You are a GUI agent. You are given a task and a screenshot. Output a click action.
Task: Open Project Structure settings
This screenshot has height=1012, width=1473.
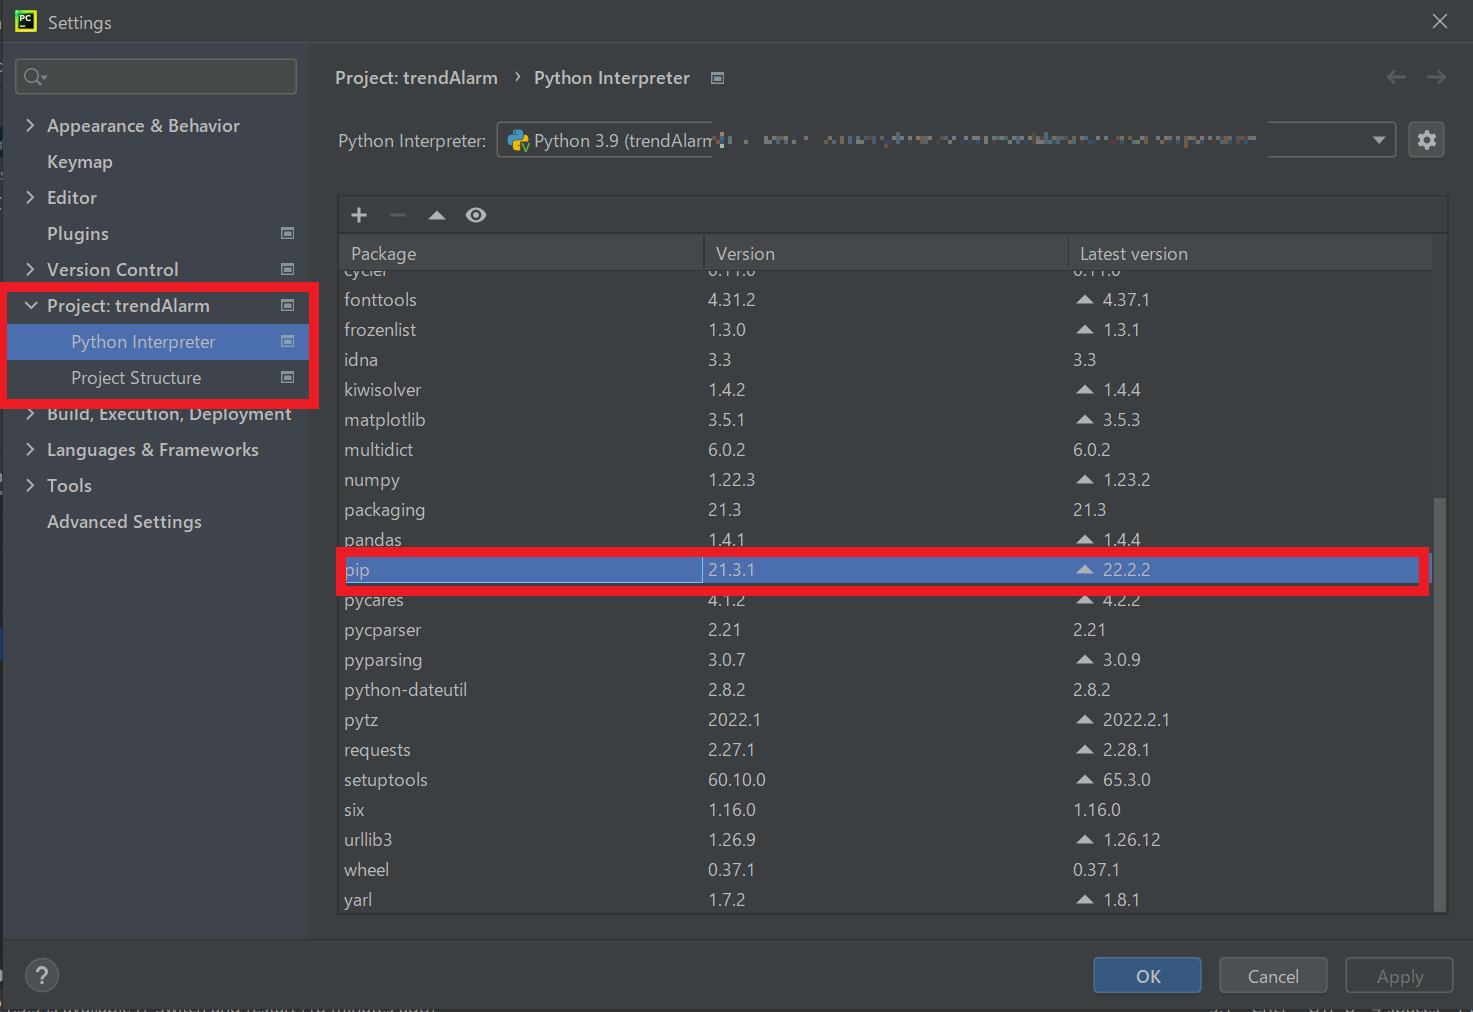[136, 378]
